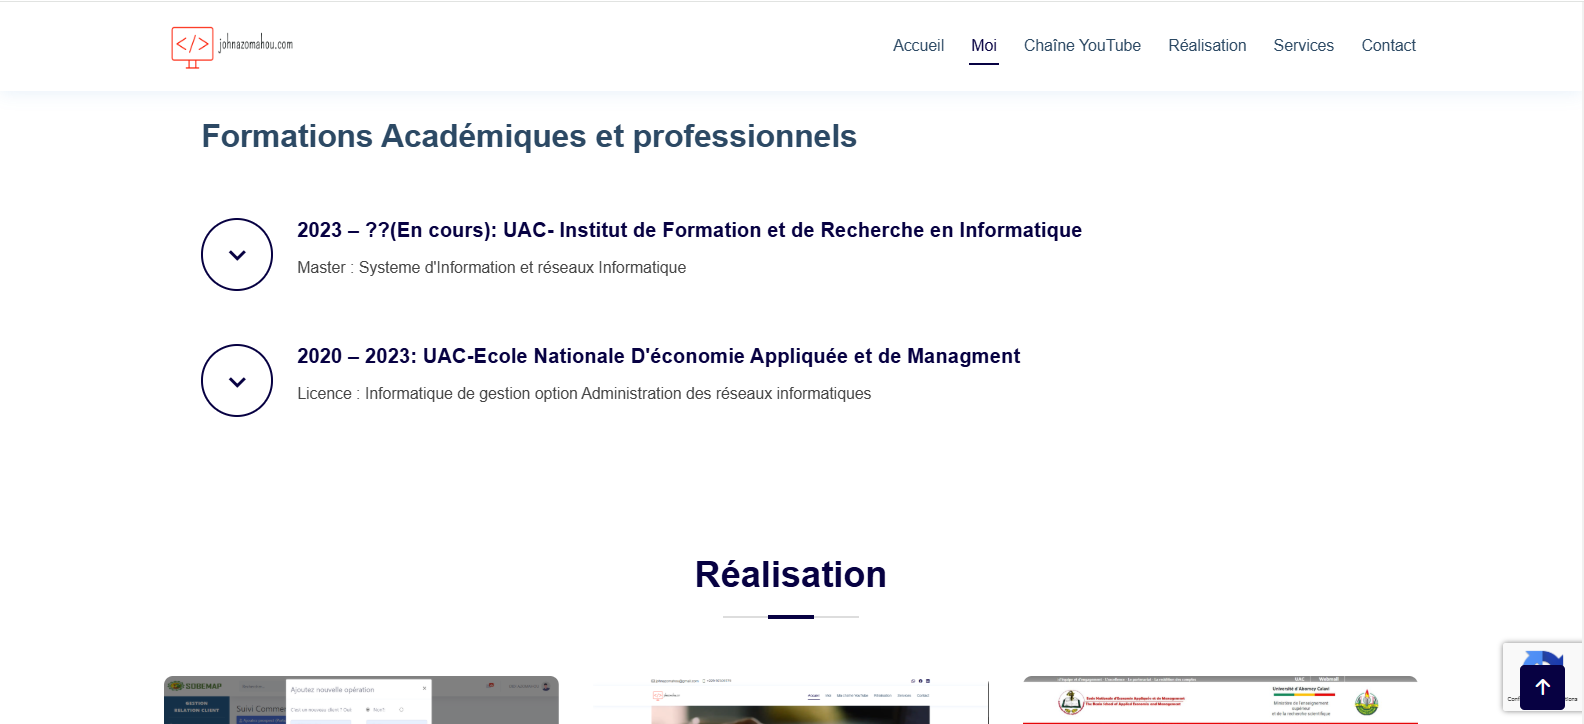Click the Master Systeme d'Information description

(x=491, y=268)
